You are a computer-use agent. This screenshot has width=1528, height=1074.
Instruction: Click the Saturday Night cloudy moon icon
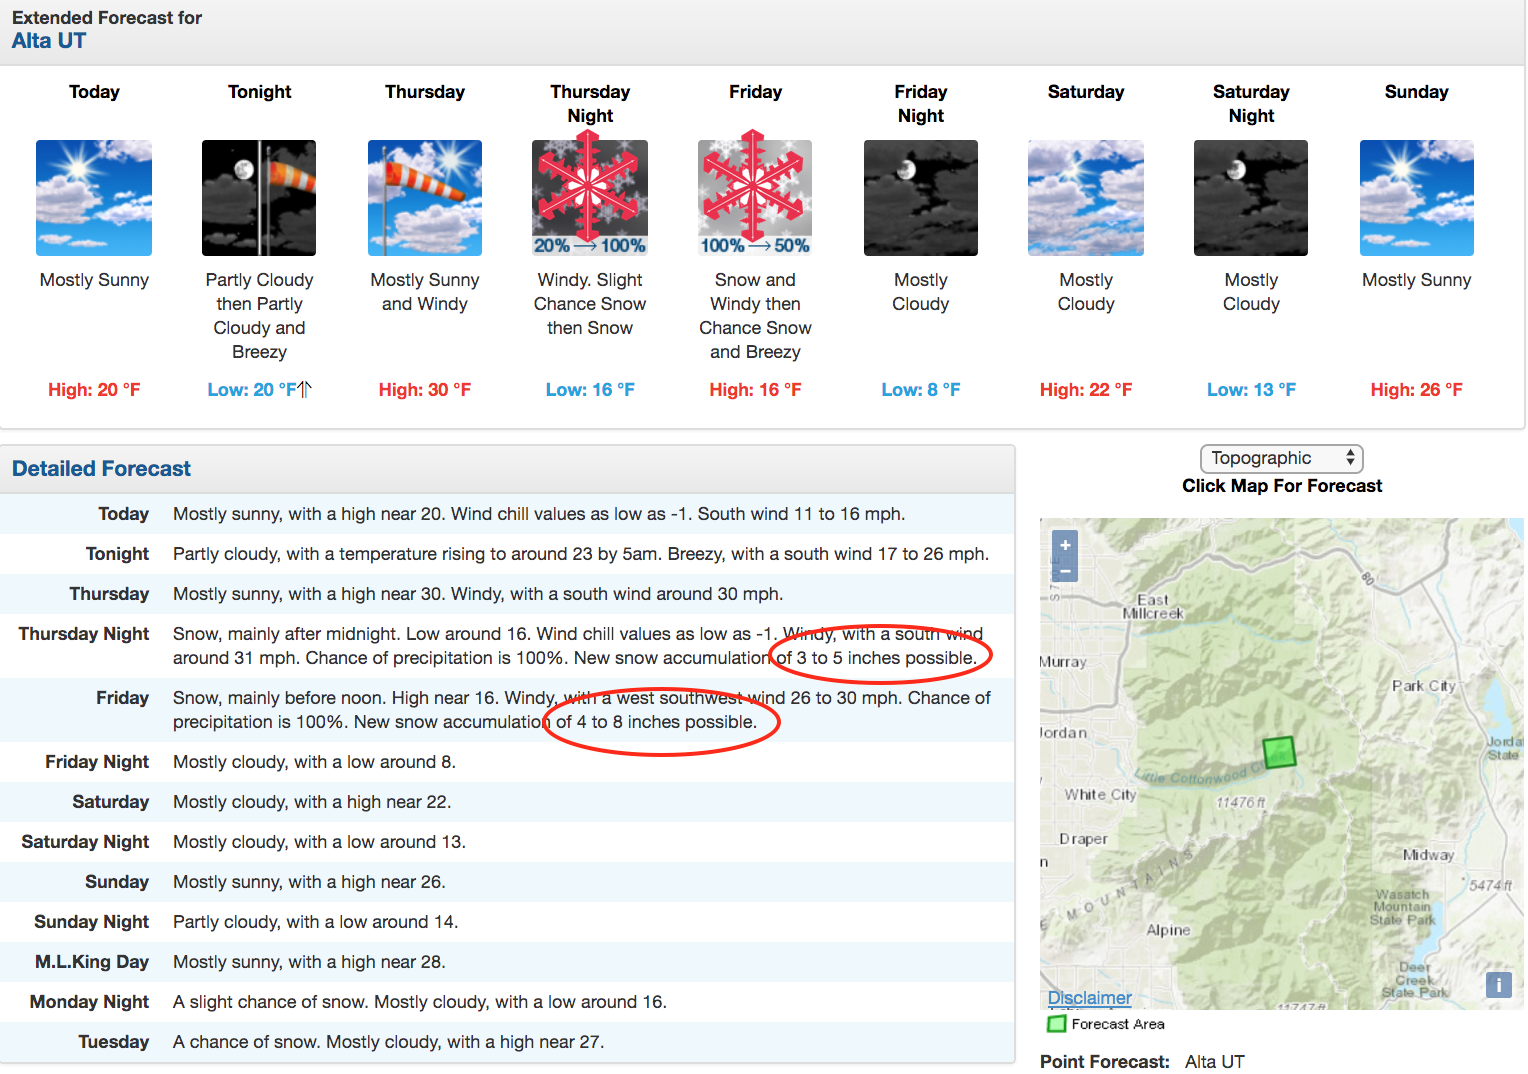1251,198
